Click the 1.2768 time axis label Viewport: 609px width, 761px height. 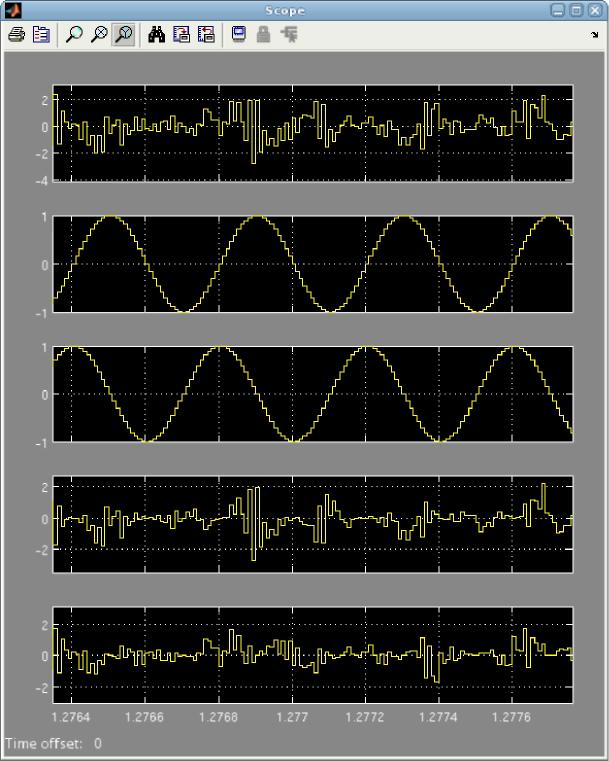click(x=218, y=717)
